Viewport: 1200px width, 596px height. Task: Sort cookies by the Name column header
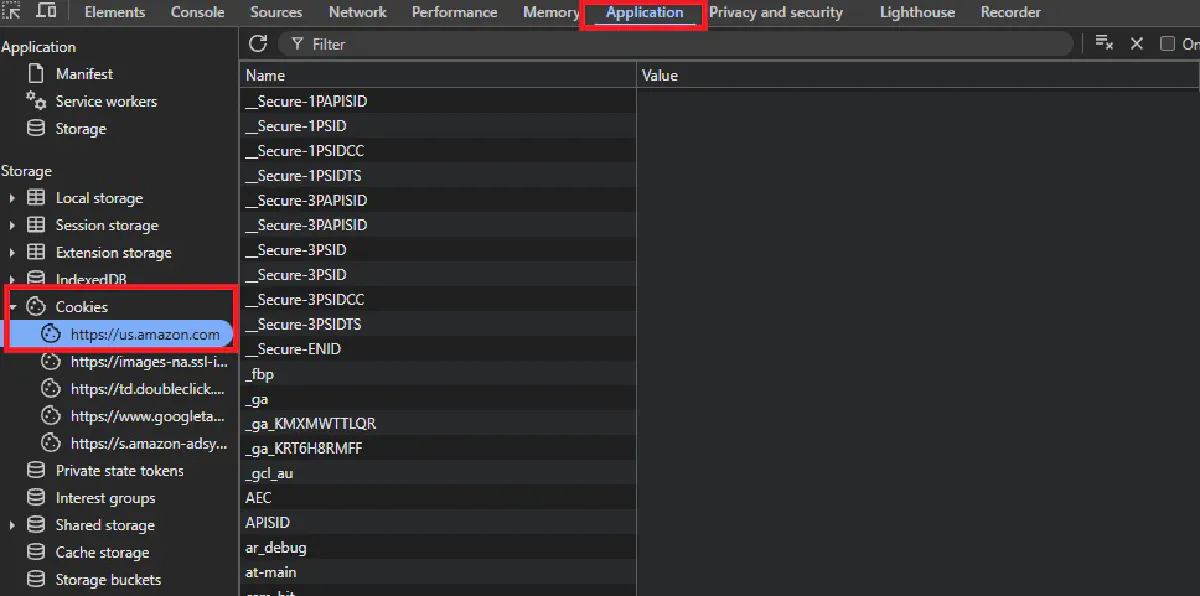tap(266, 75)
